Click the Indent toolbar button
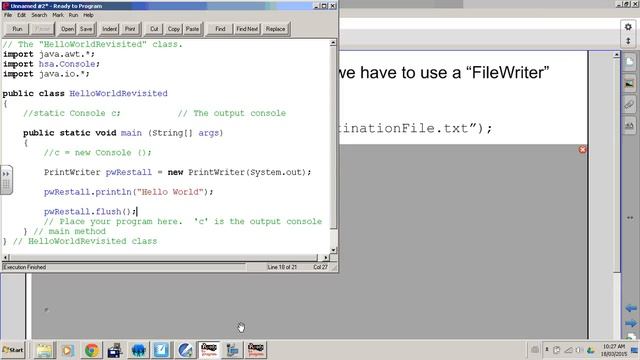The image size is (640, 360). pos(109,29)
